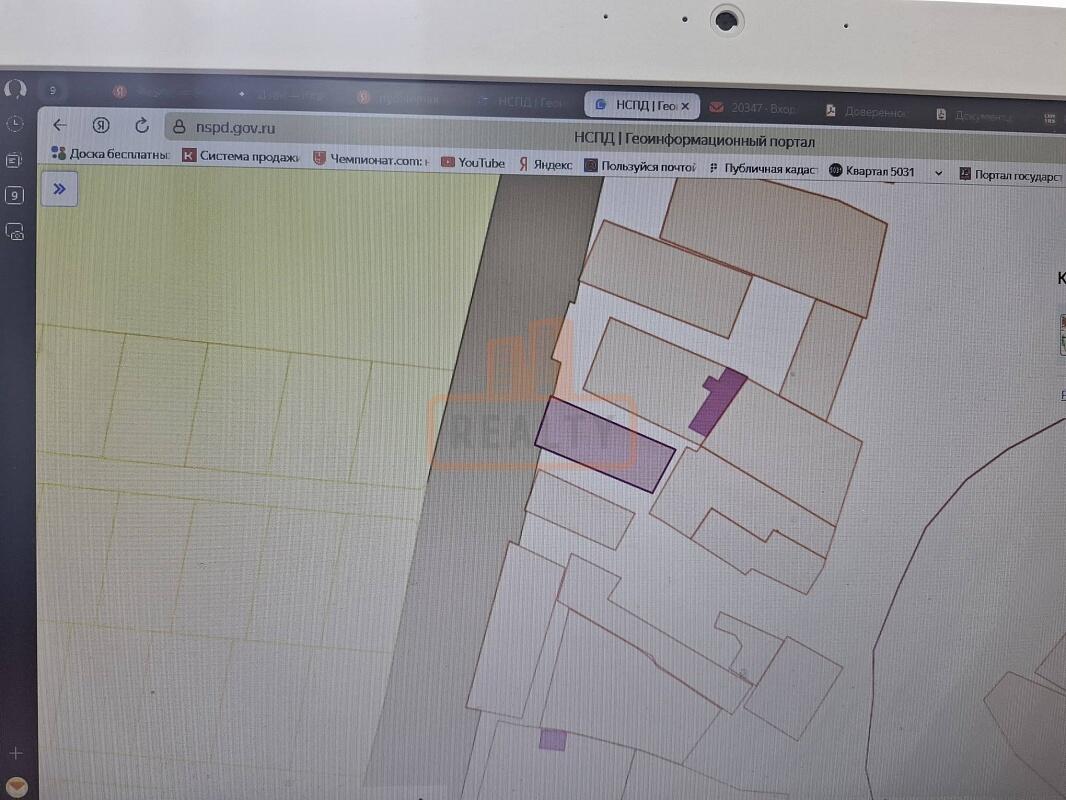
Task: Click the browser back arrow
Action: [60, 125]
